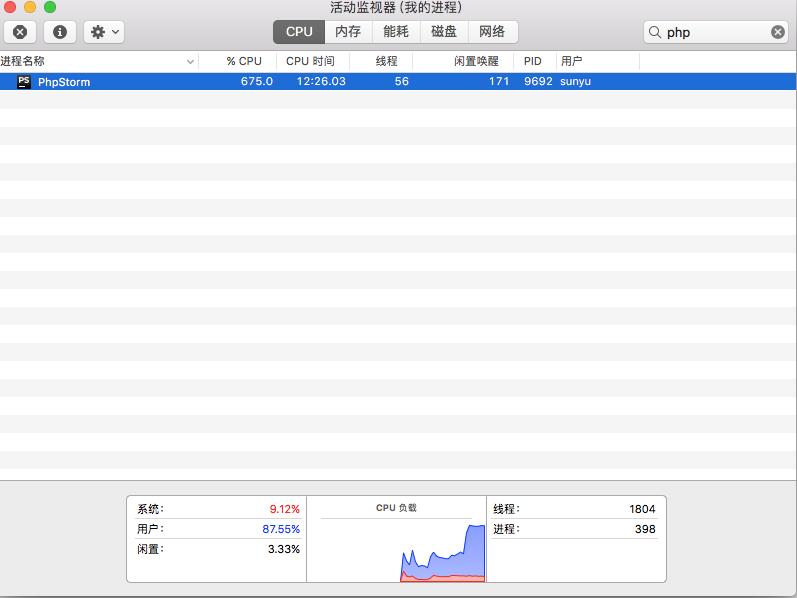Image resolution: width=797 pixels, height=598 pixels.
Task: Open the 网络 tab
Action: point(492,32)
